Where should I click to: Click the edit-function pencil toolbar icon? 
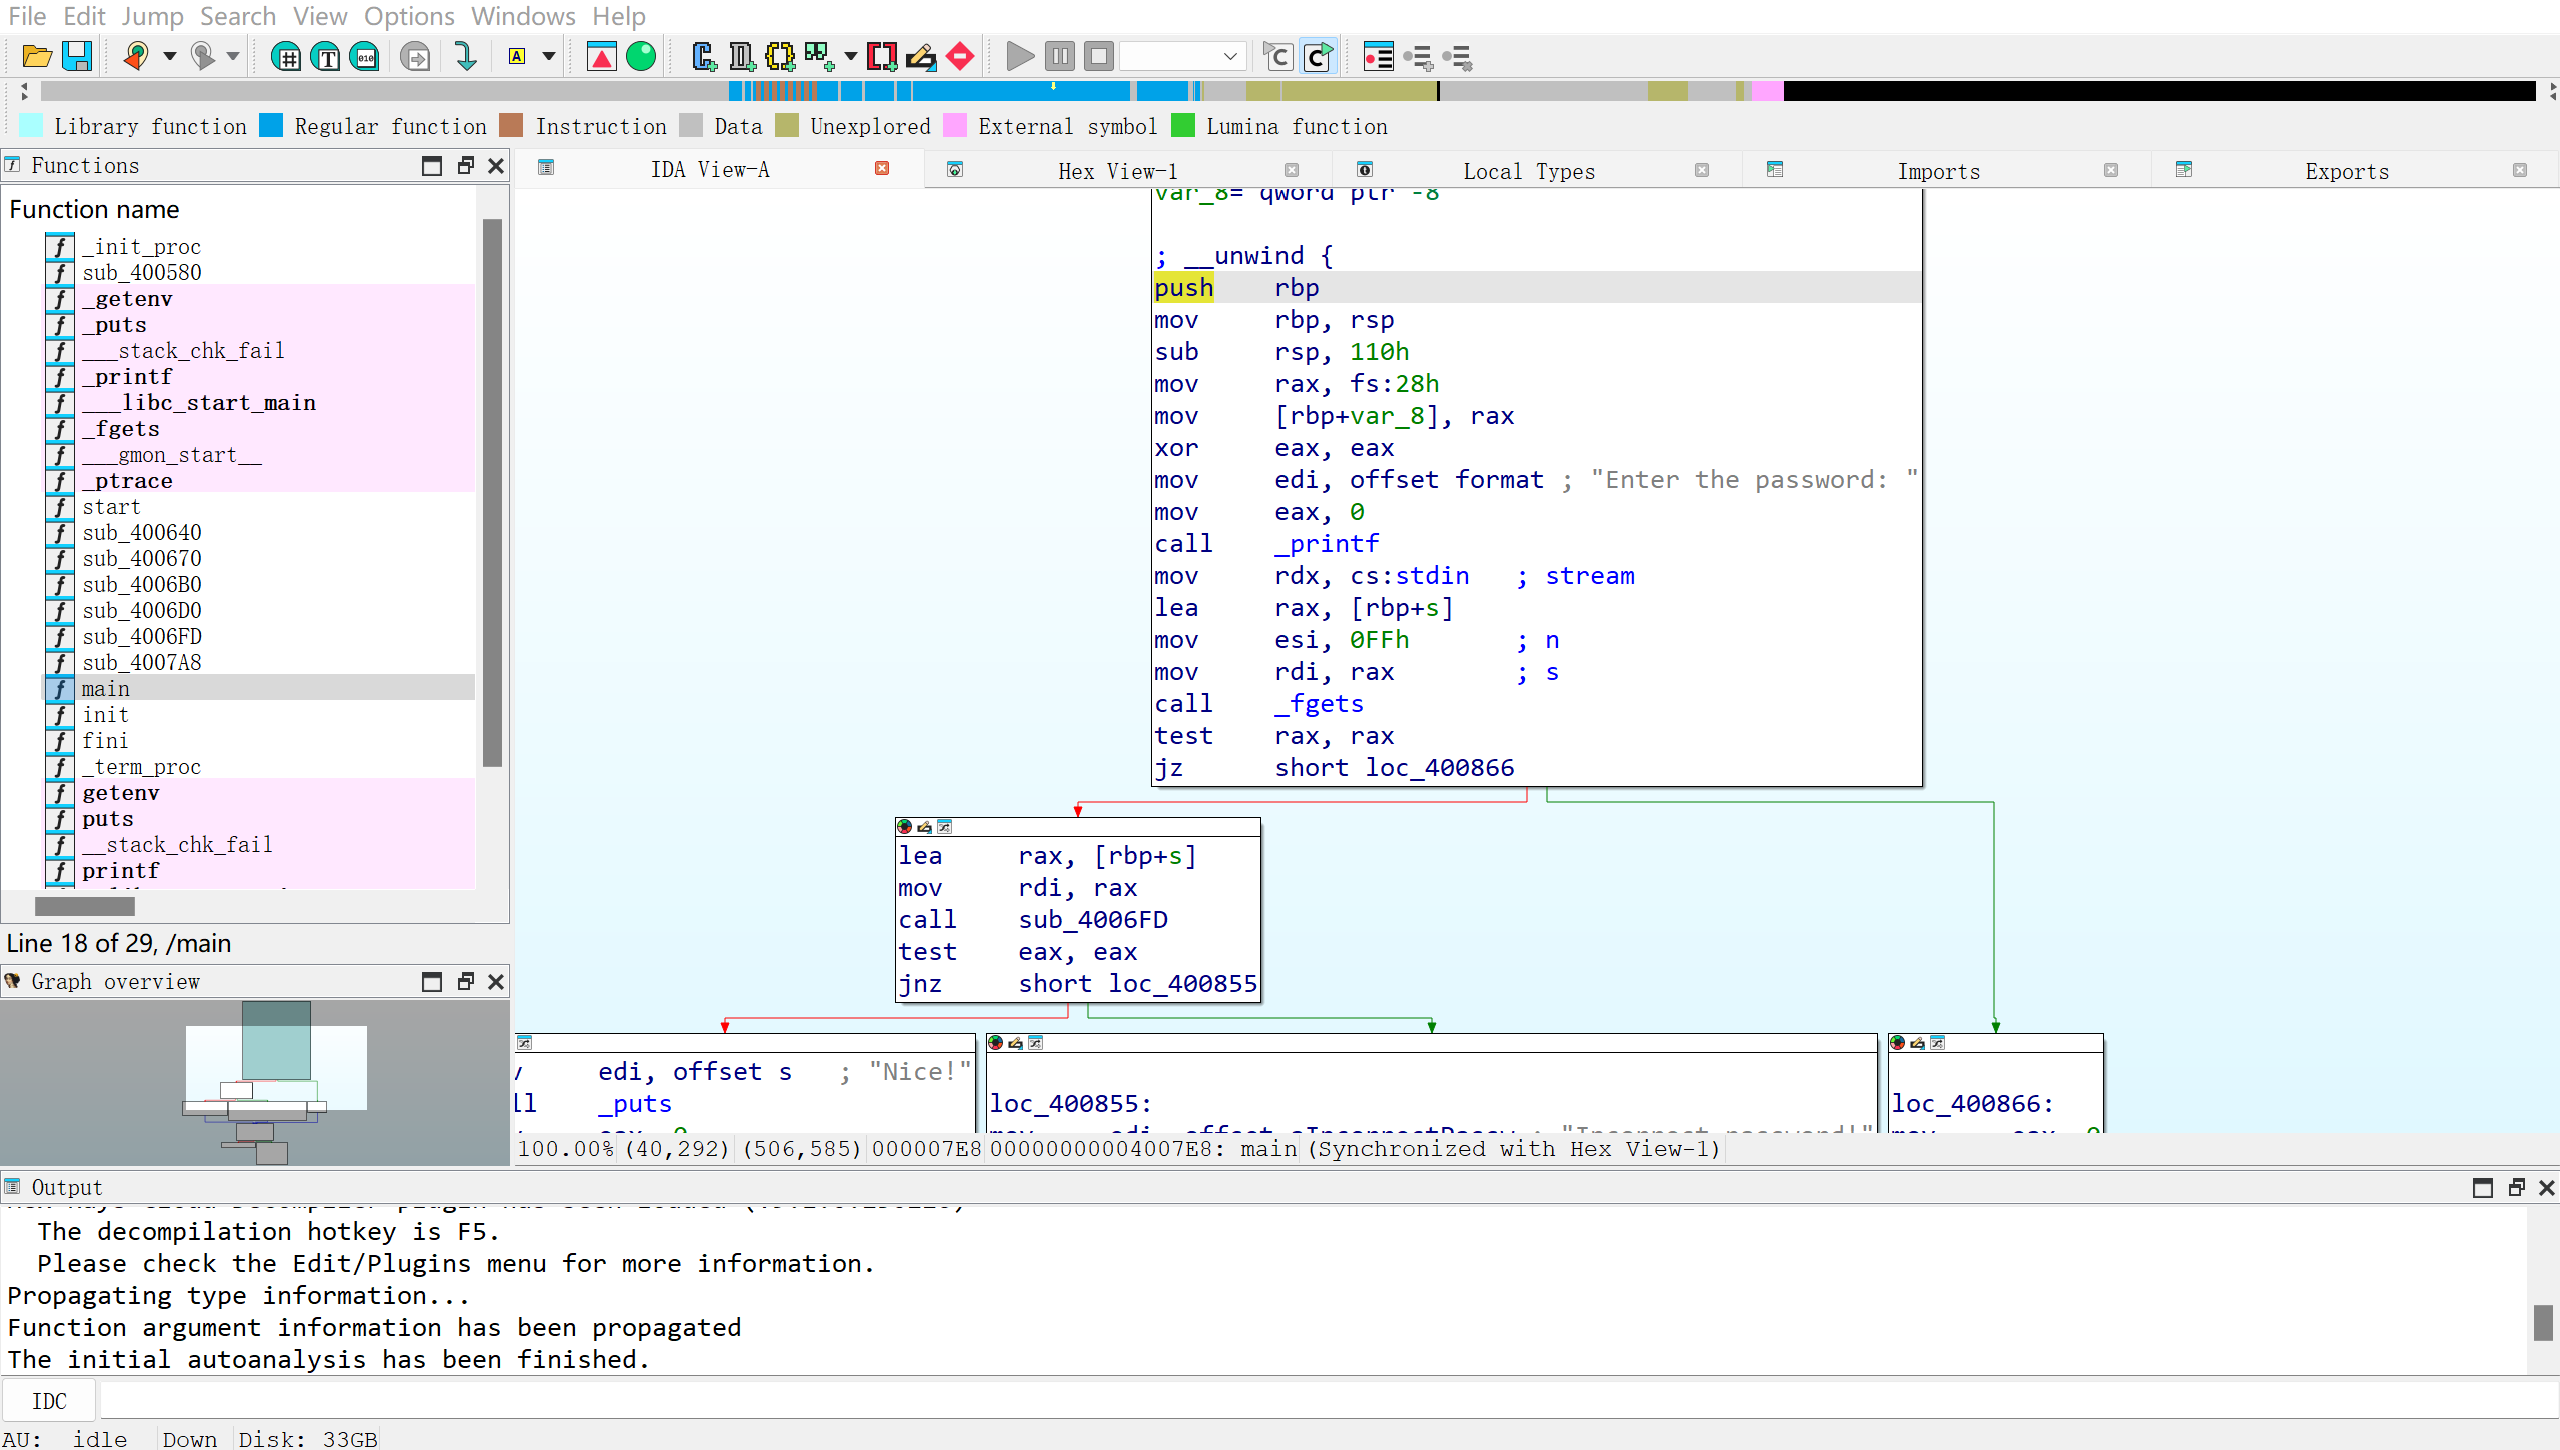click(919, 56)
